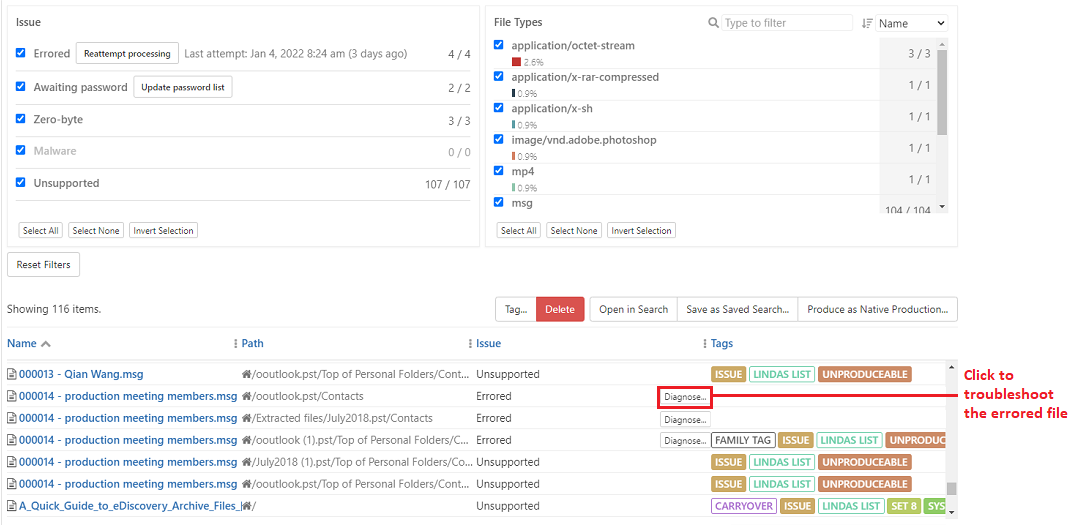This screenshot has height=525, width=1083.
Task: Click ISSUE tag in Qian Wang row
Action: (x=728, y=374)
